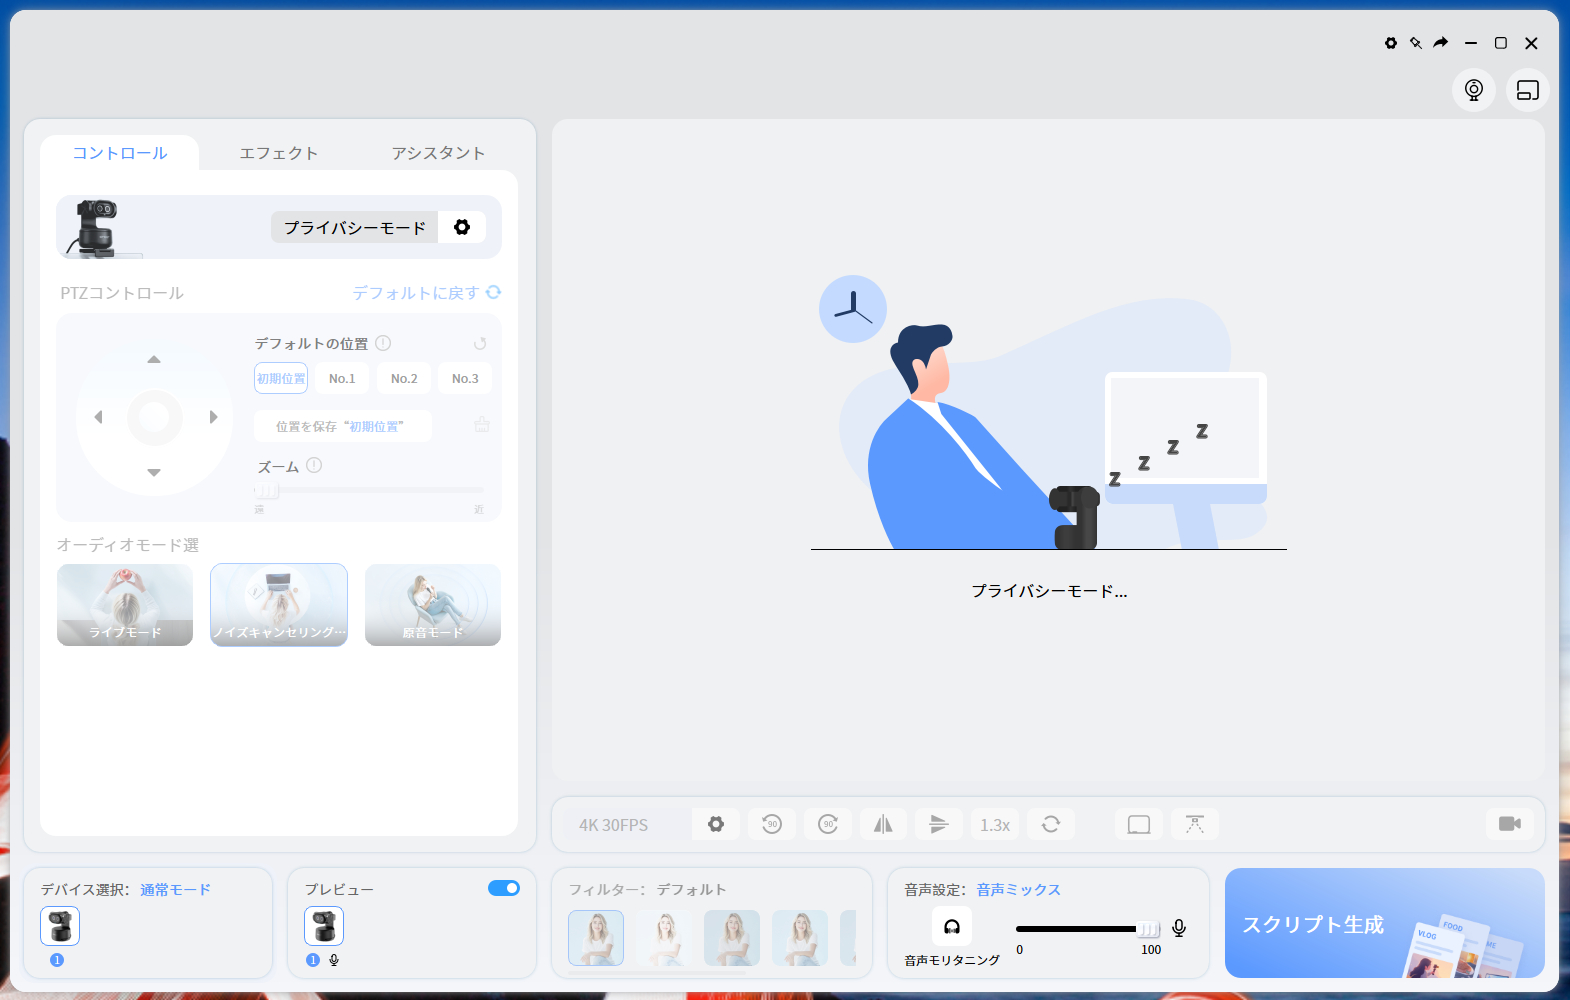1570x1000 pixels.
Task: Mute the microphone icon beside volume slider
Action: tap(1179, 928)
